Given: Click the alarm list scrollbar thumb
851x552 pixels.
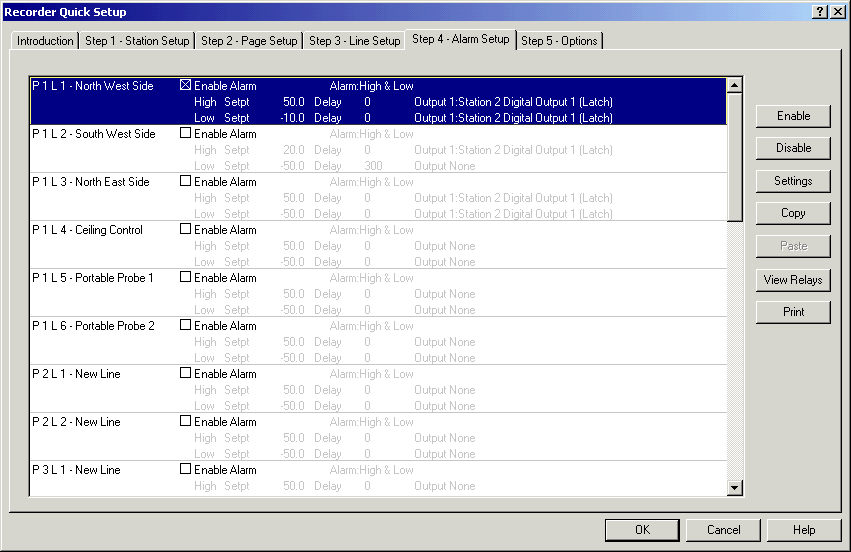Looking at the screenshot, I should tap(734, 157).
